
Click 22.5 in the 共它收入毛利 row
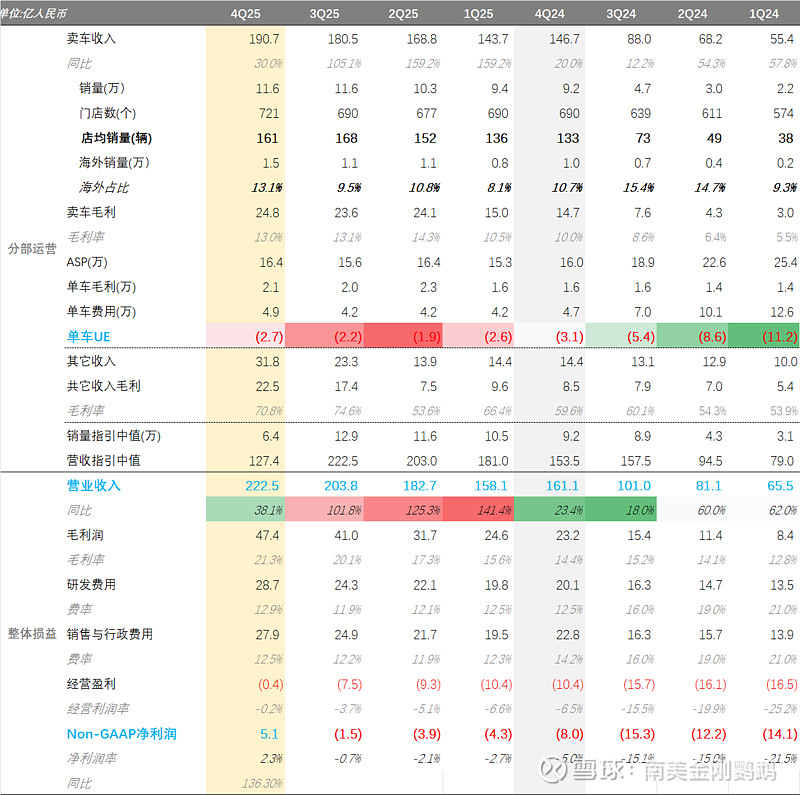(x=267, y=386)
